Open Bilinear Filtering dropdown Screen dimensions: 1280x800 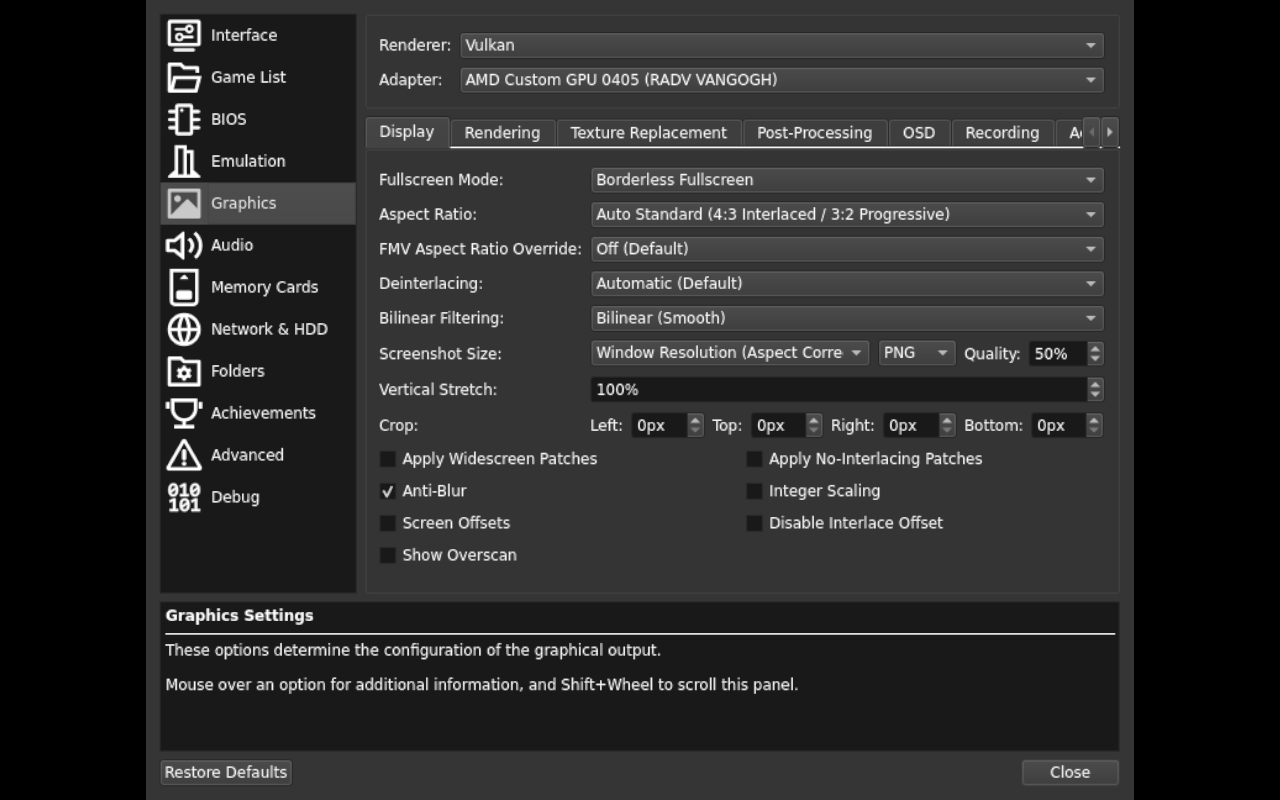[x=847, y=318]
